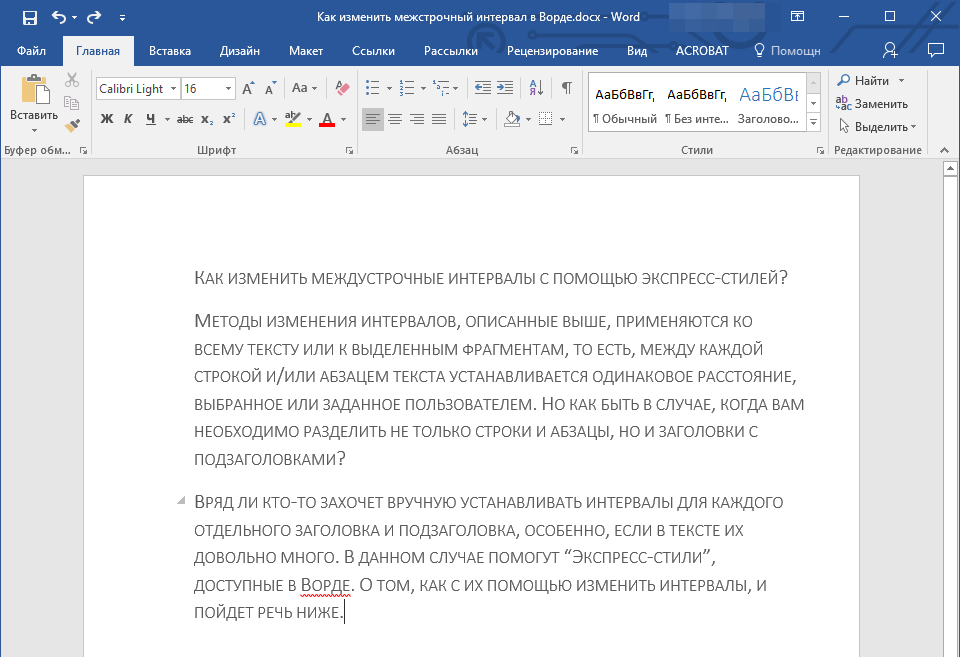
Task: Increase font size with the grow-font icon
Action: tap(249, 88)
